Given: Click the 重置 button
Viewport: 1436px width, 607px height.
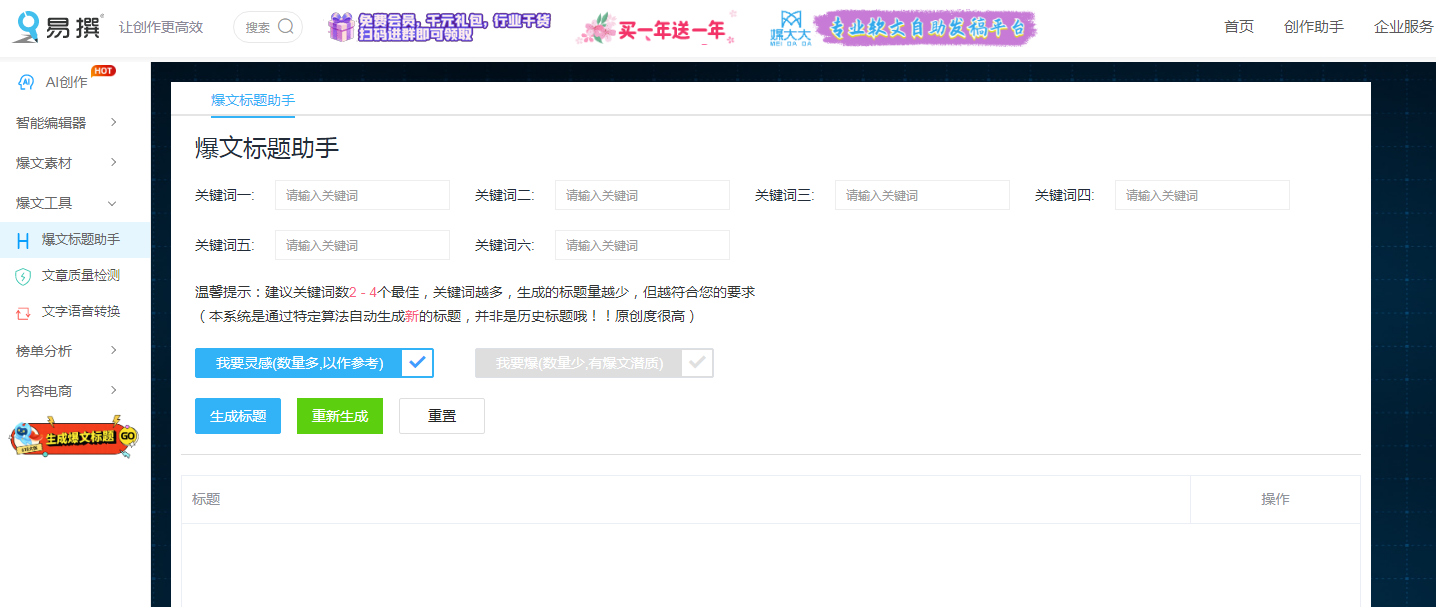Looking at the screenshot, I should tap(441, 415).
